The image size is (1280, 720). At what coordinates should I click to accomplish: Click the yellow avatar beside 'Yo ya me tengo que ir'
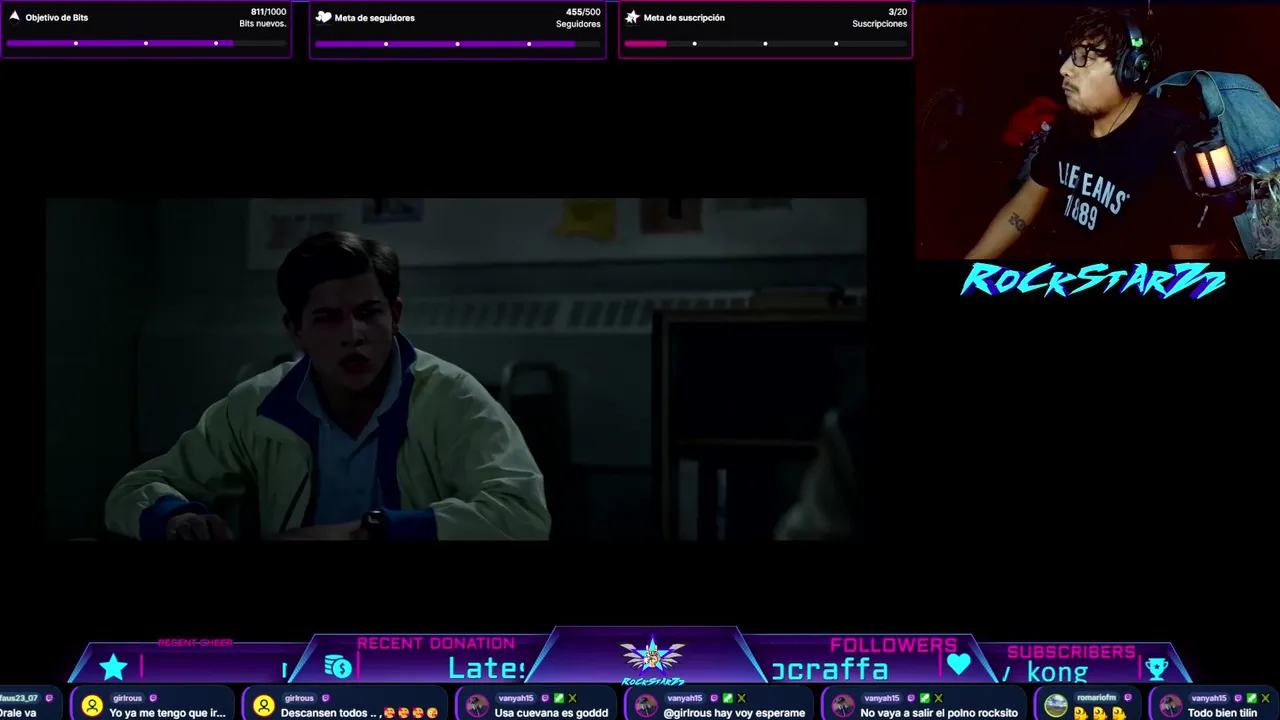click(x=92, y=706)
